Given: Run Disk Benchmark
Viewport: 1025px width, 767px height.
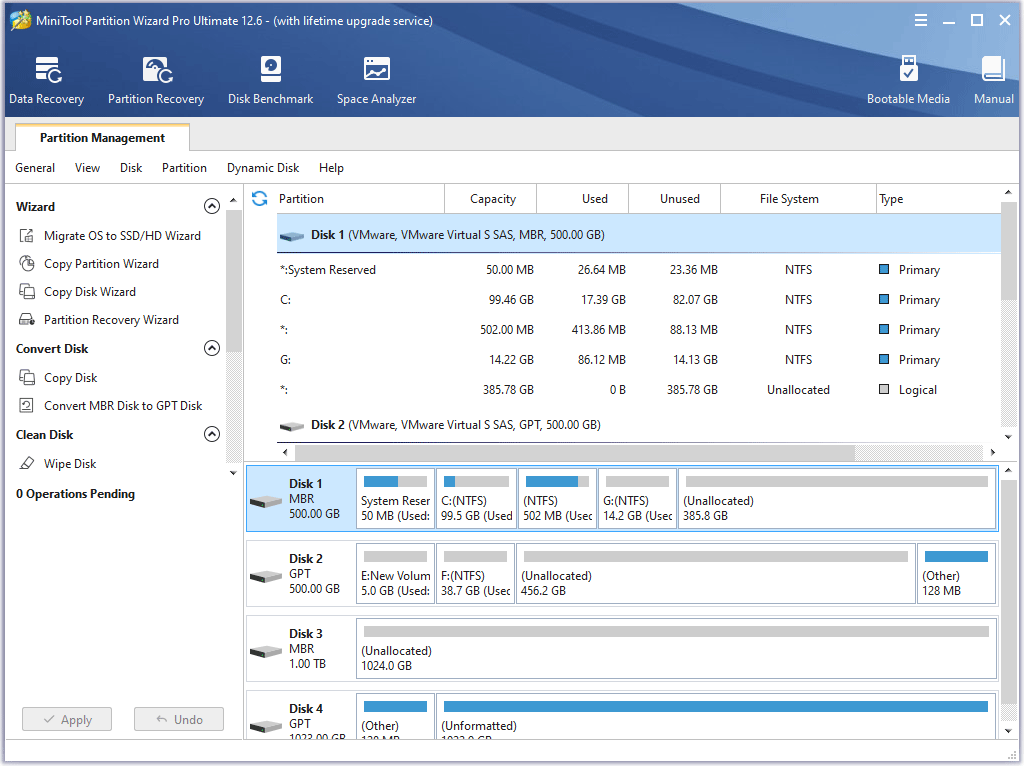Looking at the screenshot, I should [x=270, y=79].
